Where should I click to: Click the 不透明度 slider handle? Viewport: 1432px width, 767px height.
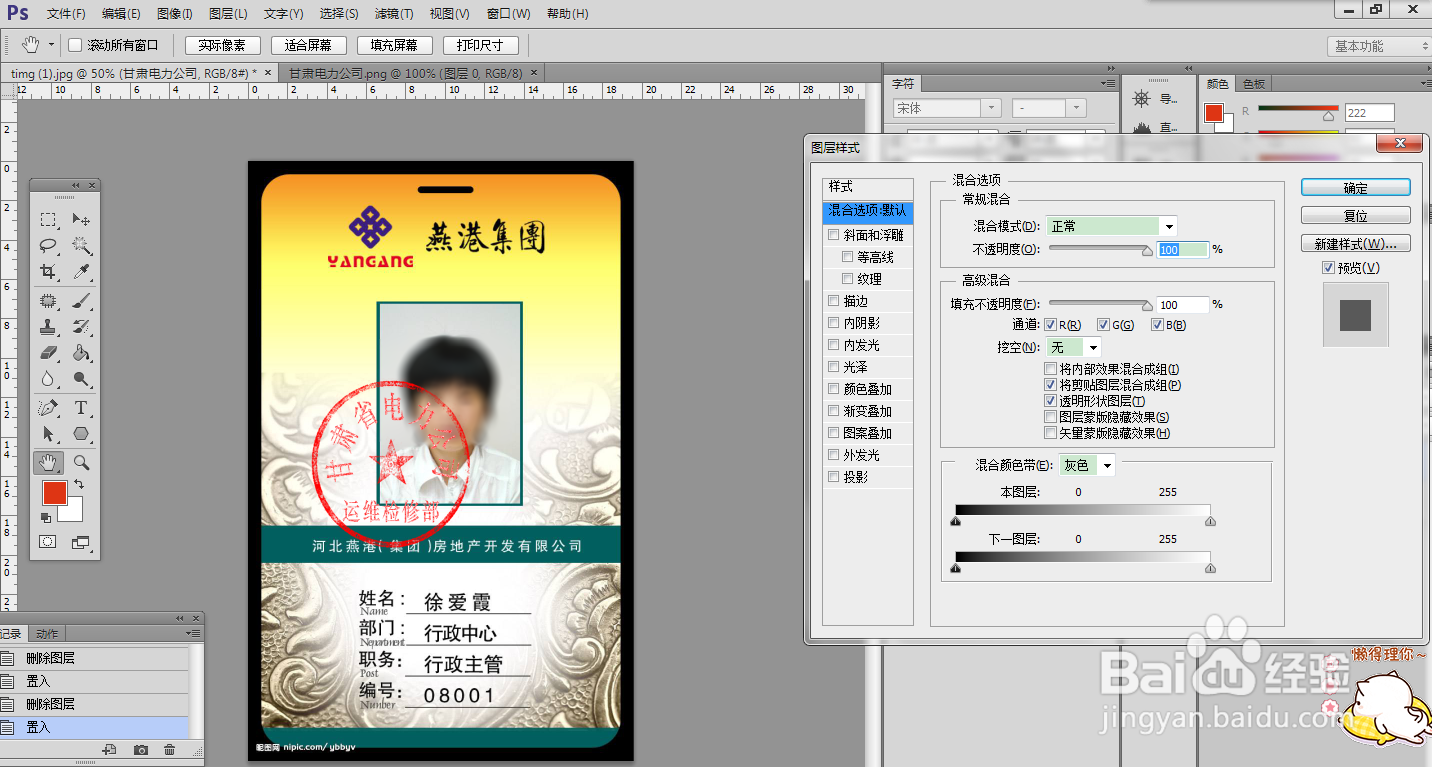[x=1148, y=252]
